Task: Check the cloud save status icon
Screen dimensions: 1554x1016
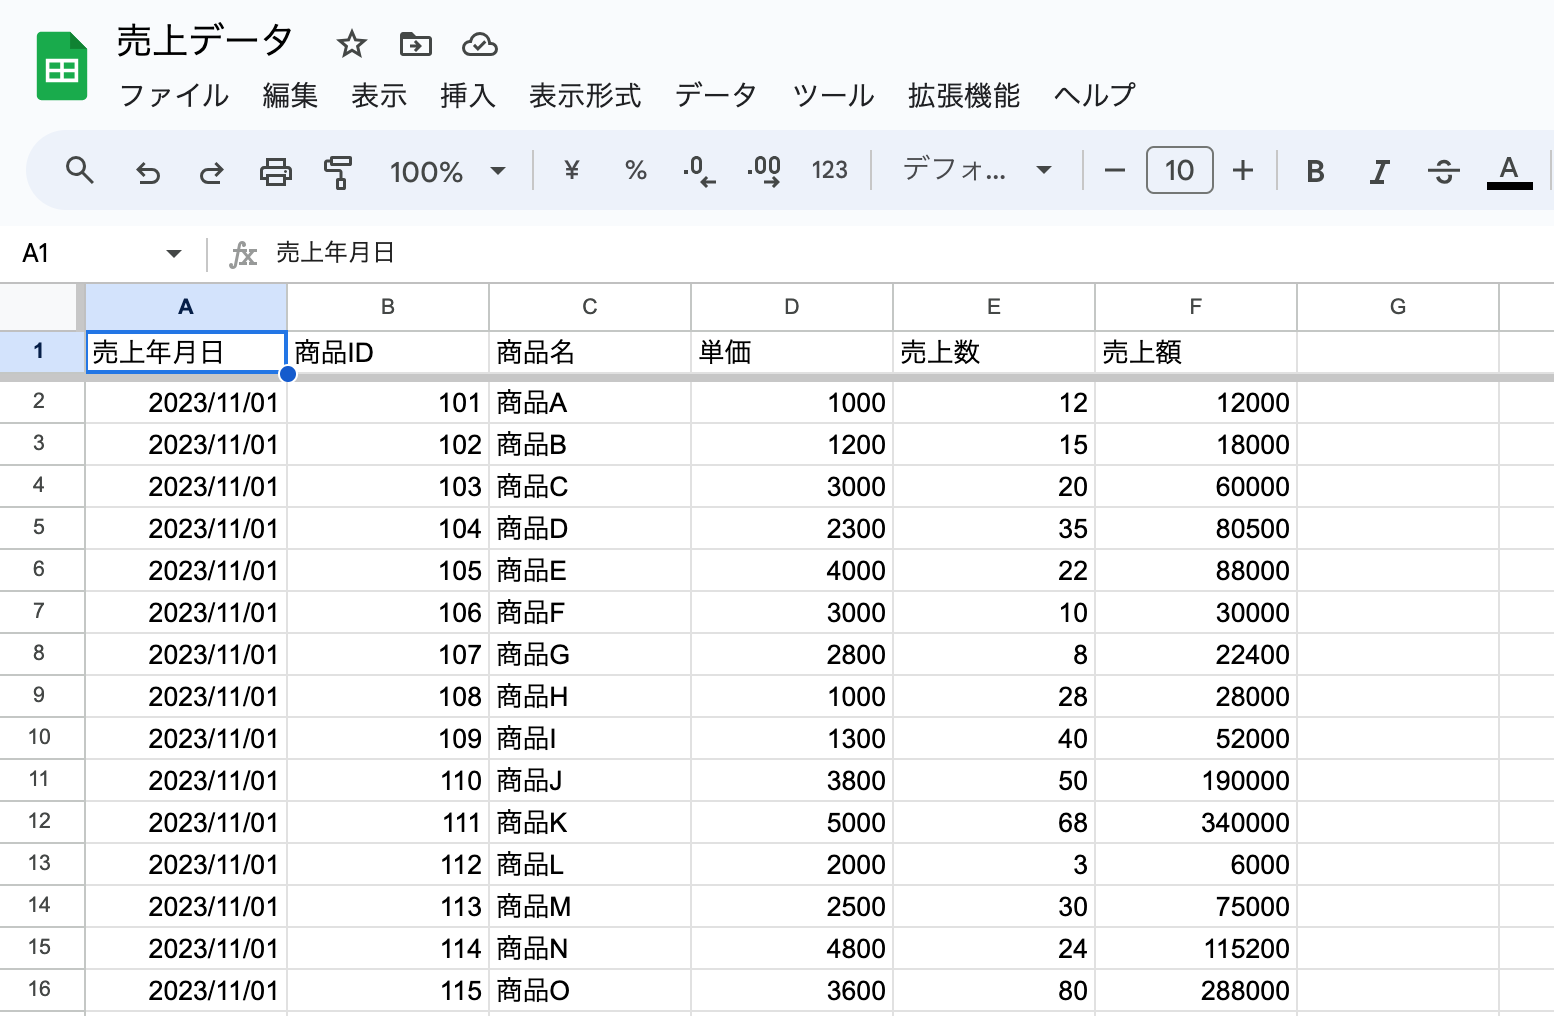Action: click(480, 44)
